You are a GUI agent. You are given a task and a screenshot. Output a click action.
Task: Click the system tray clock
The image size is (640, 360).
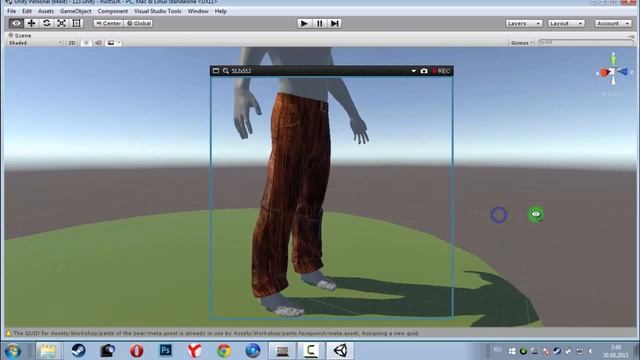pos(617,351)
